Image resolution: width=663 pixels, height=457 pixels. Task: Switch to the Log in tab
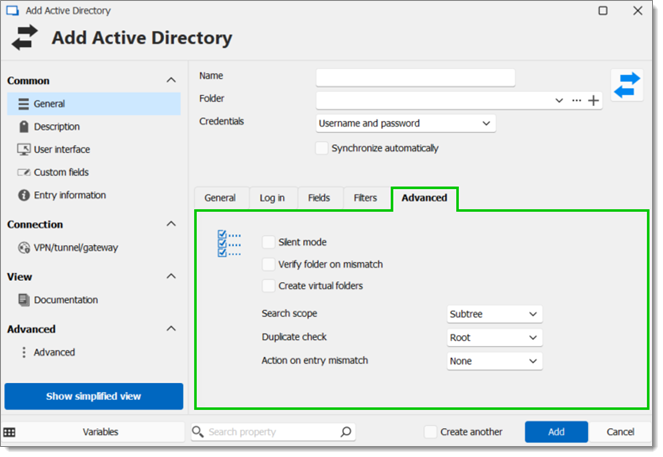[272, 198]
